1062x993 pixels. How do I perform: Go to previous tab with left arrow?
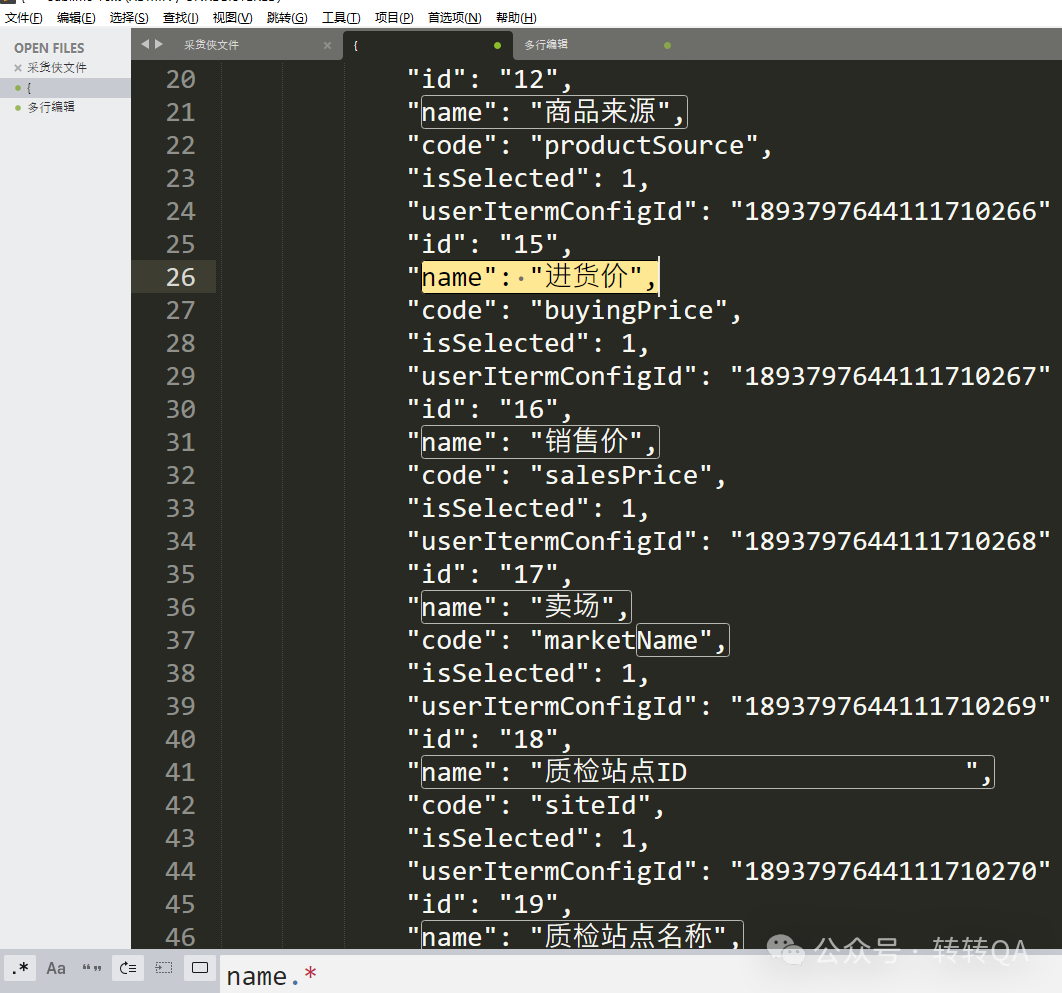tap(145, 44)
